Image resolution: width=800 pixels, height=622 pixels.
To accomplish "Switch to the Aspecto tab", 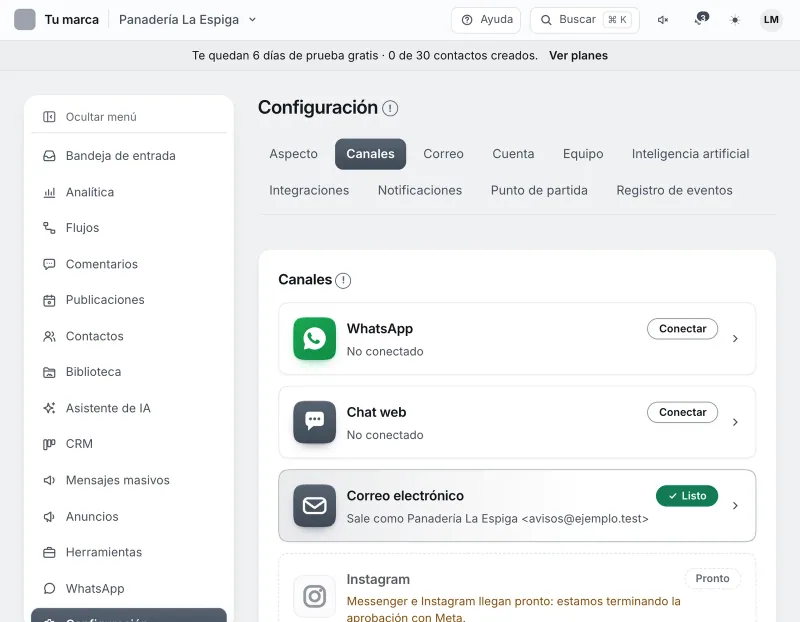I will coord(293,154).
